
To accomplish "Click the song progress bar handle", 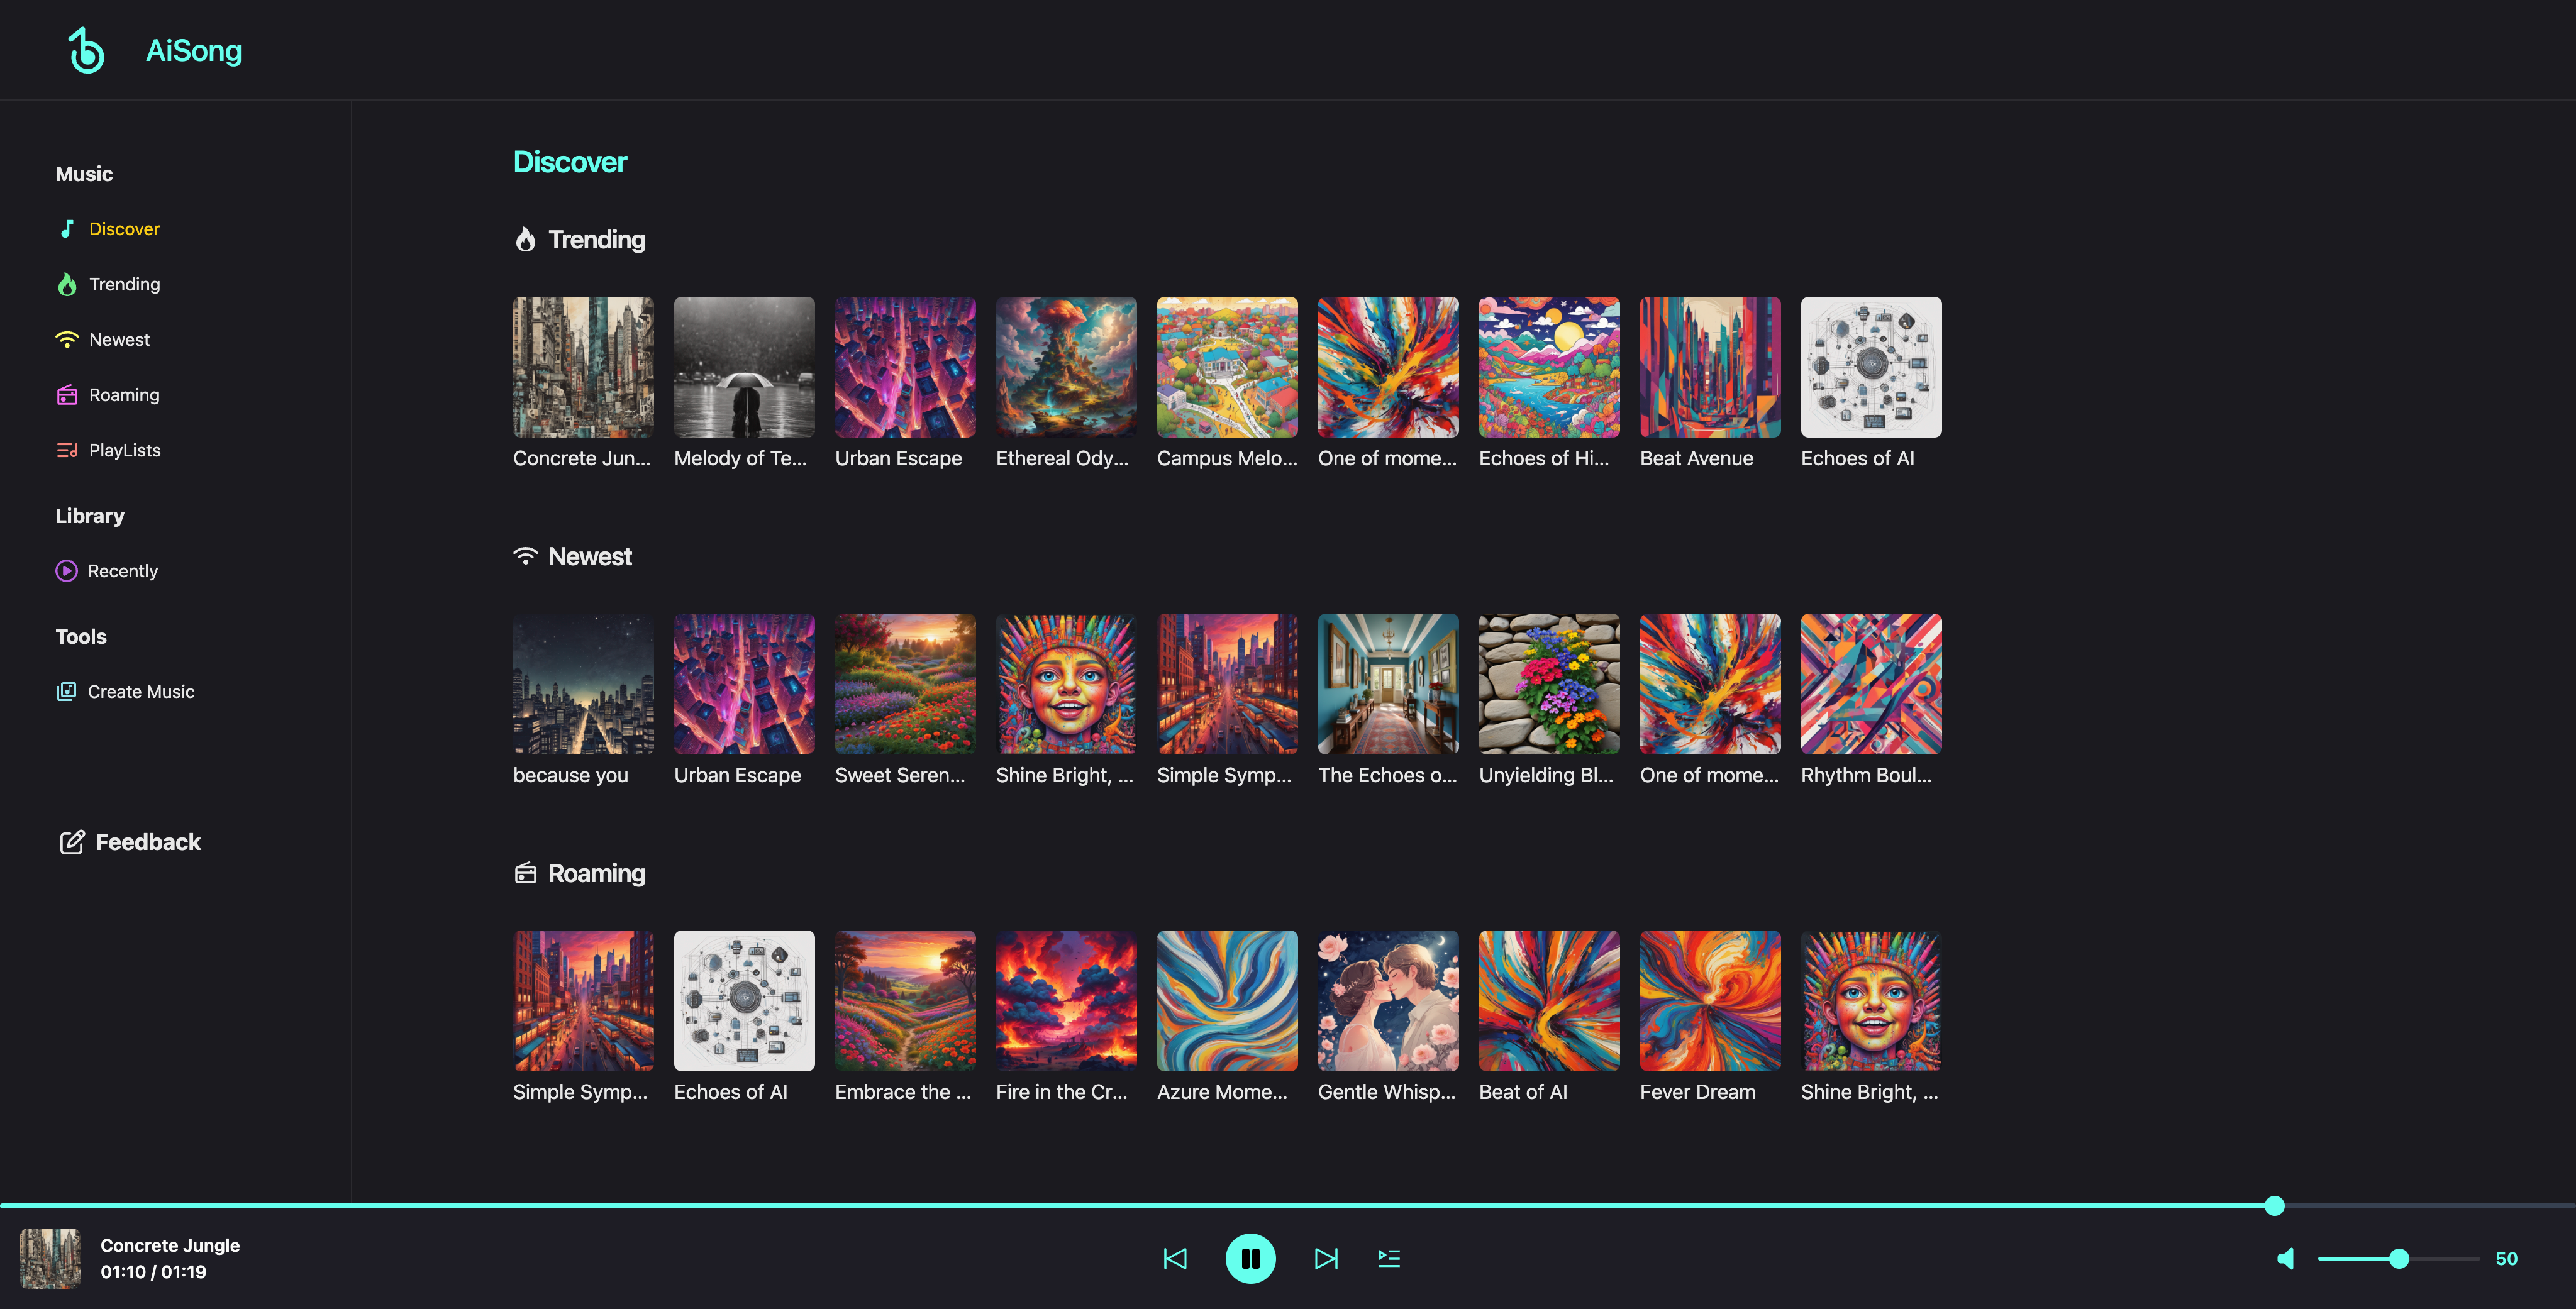I will 2274,1205.
